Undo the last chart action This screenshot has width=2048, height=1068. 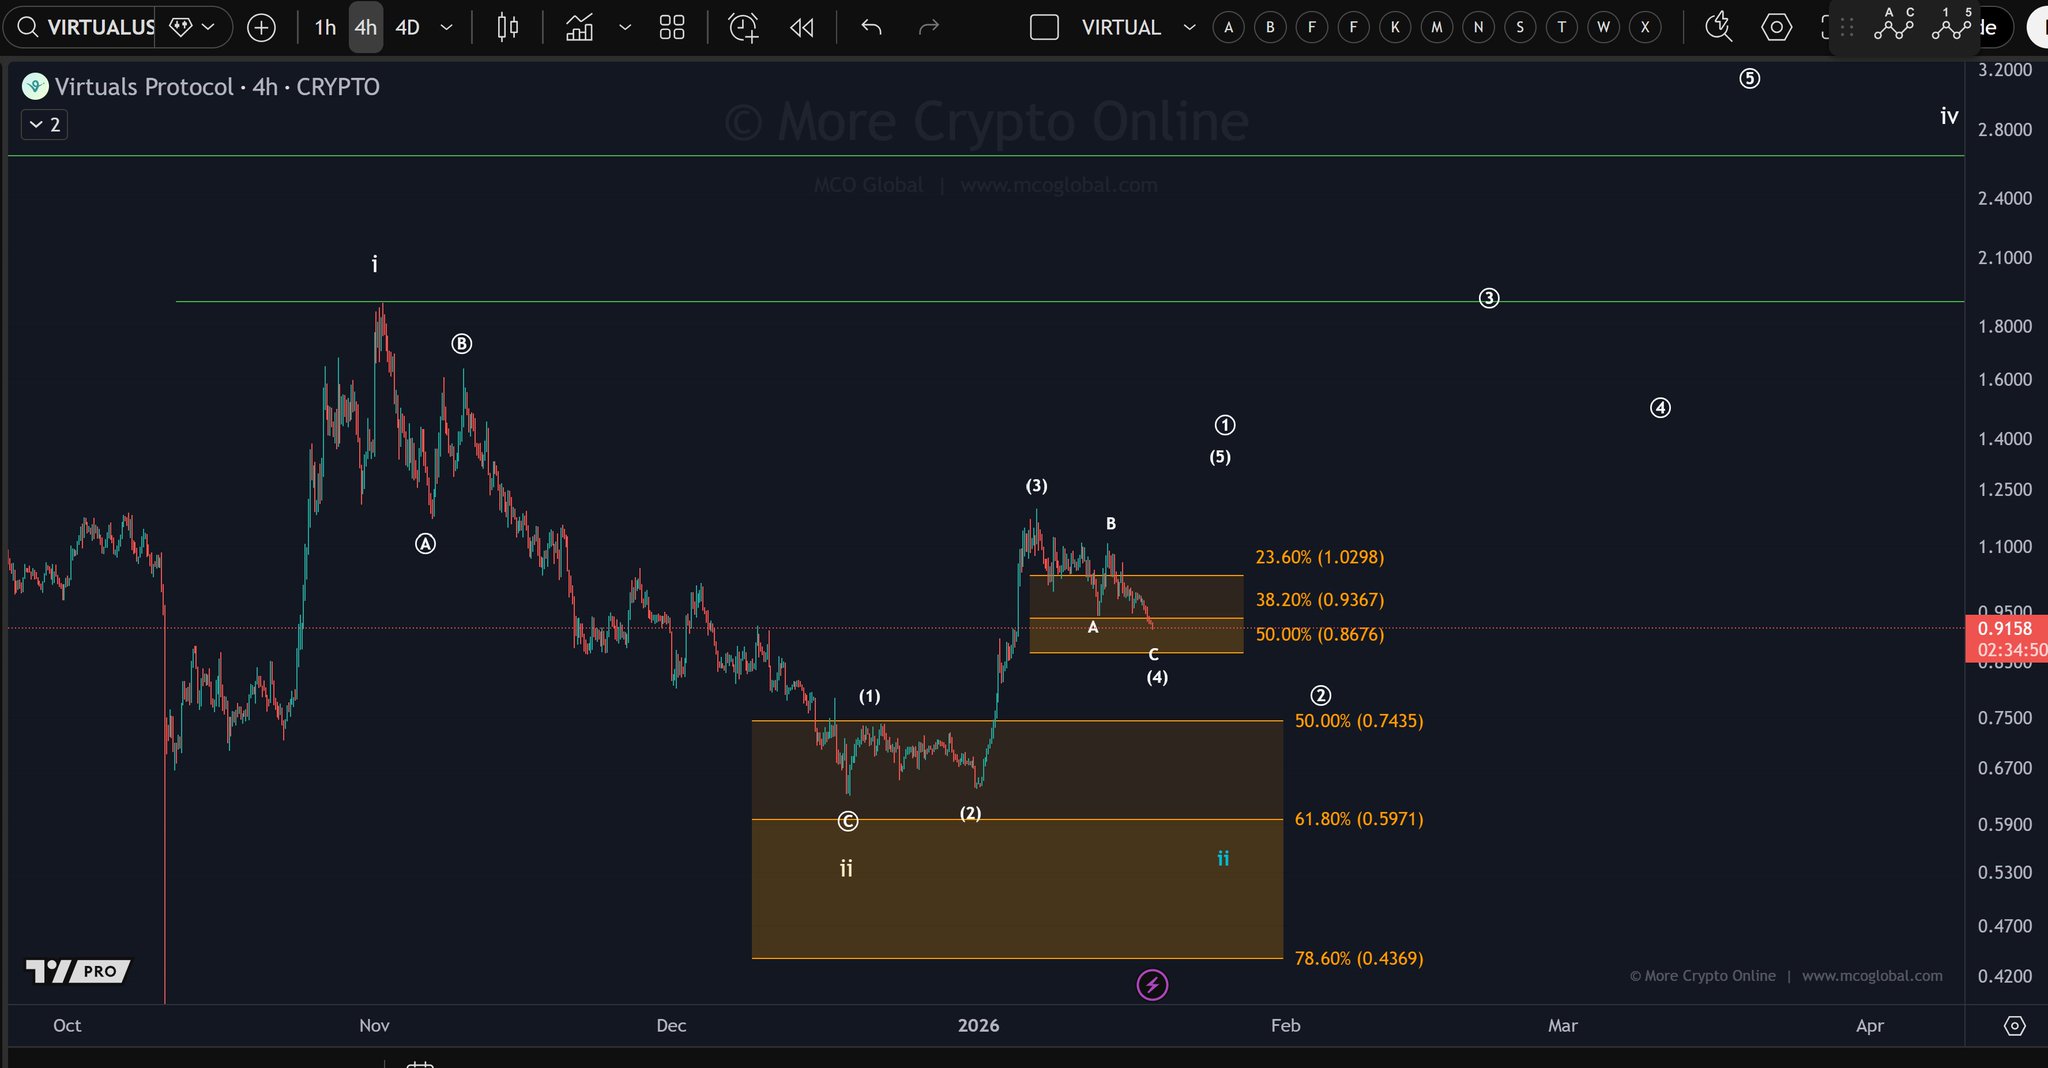(871, 27)
